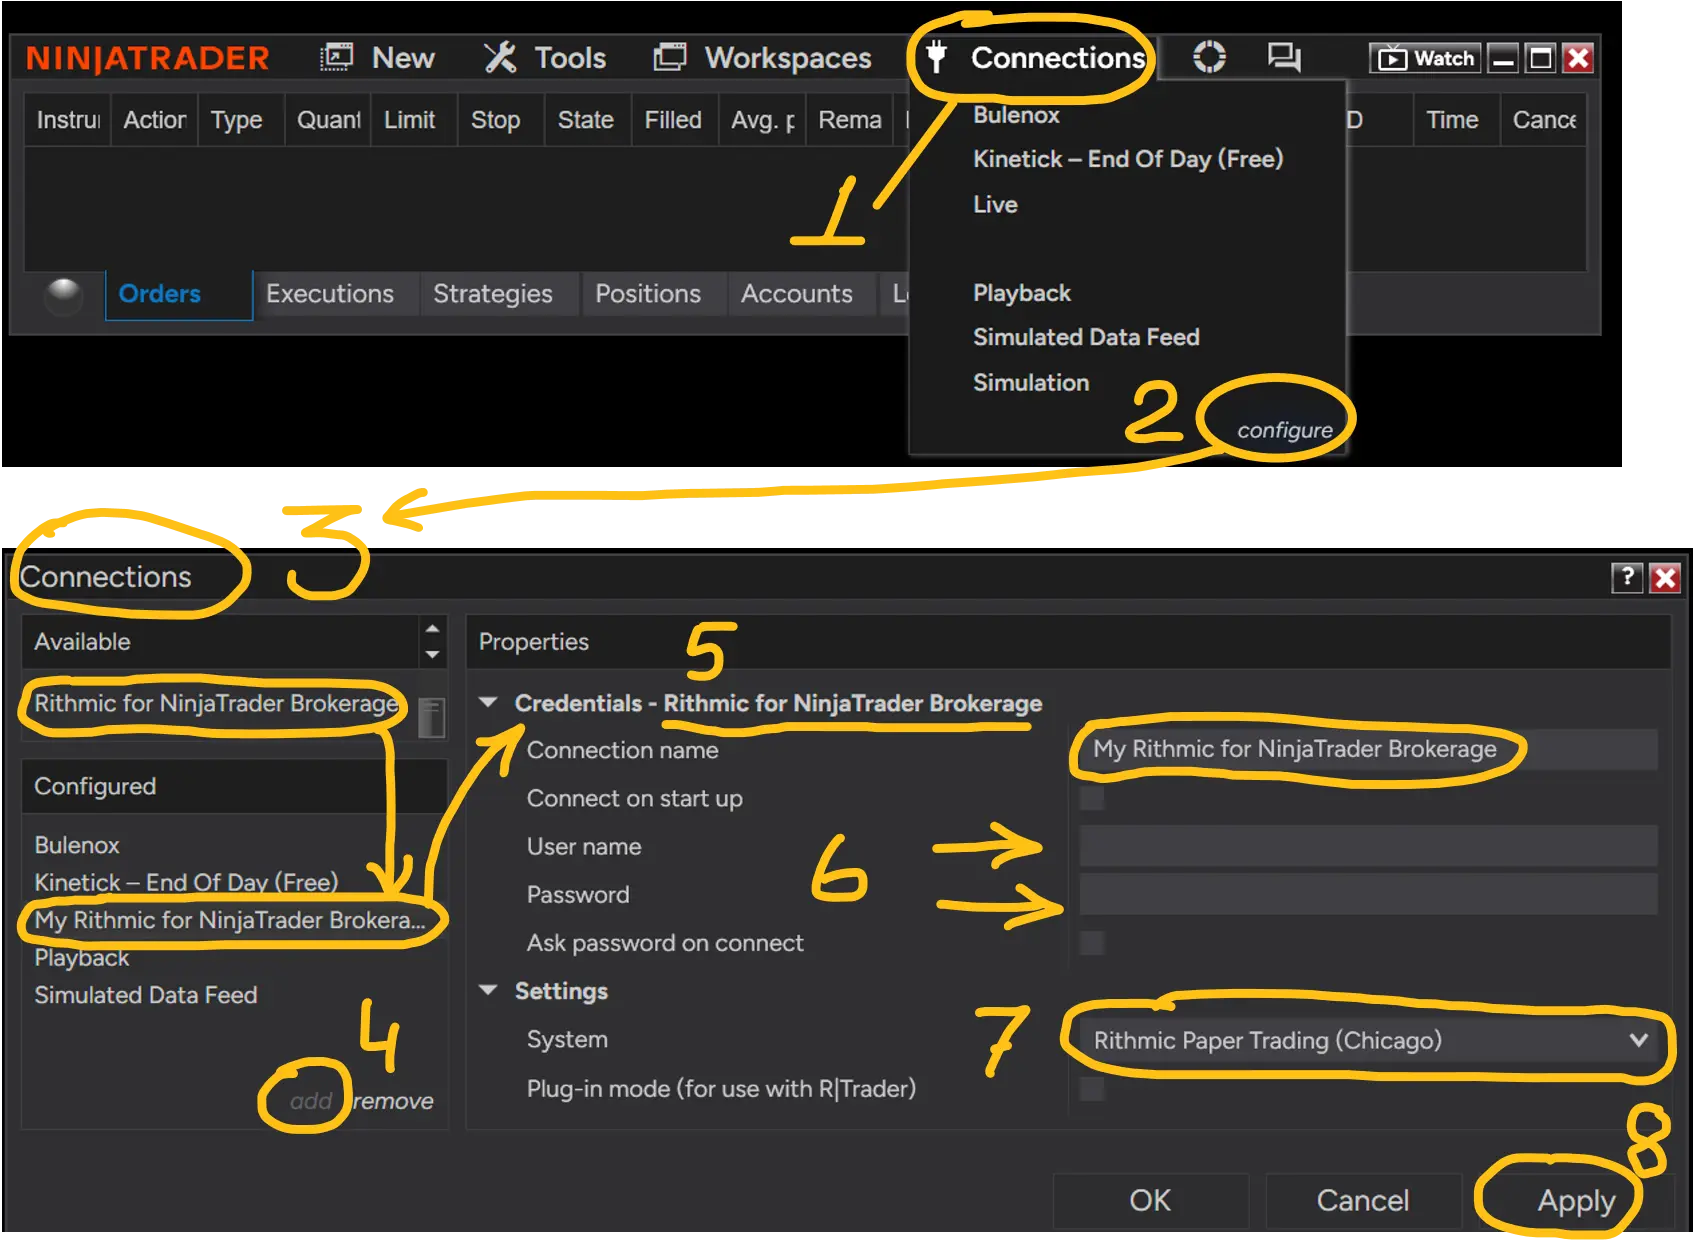Click the Tools wrench icon
The width and height of the screenshot is (1693, 1250).
point(500,57)
